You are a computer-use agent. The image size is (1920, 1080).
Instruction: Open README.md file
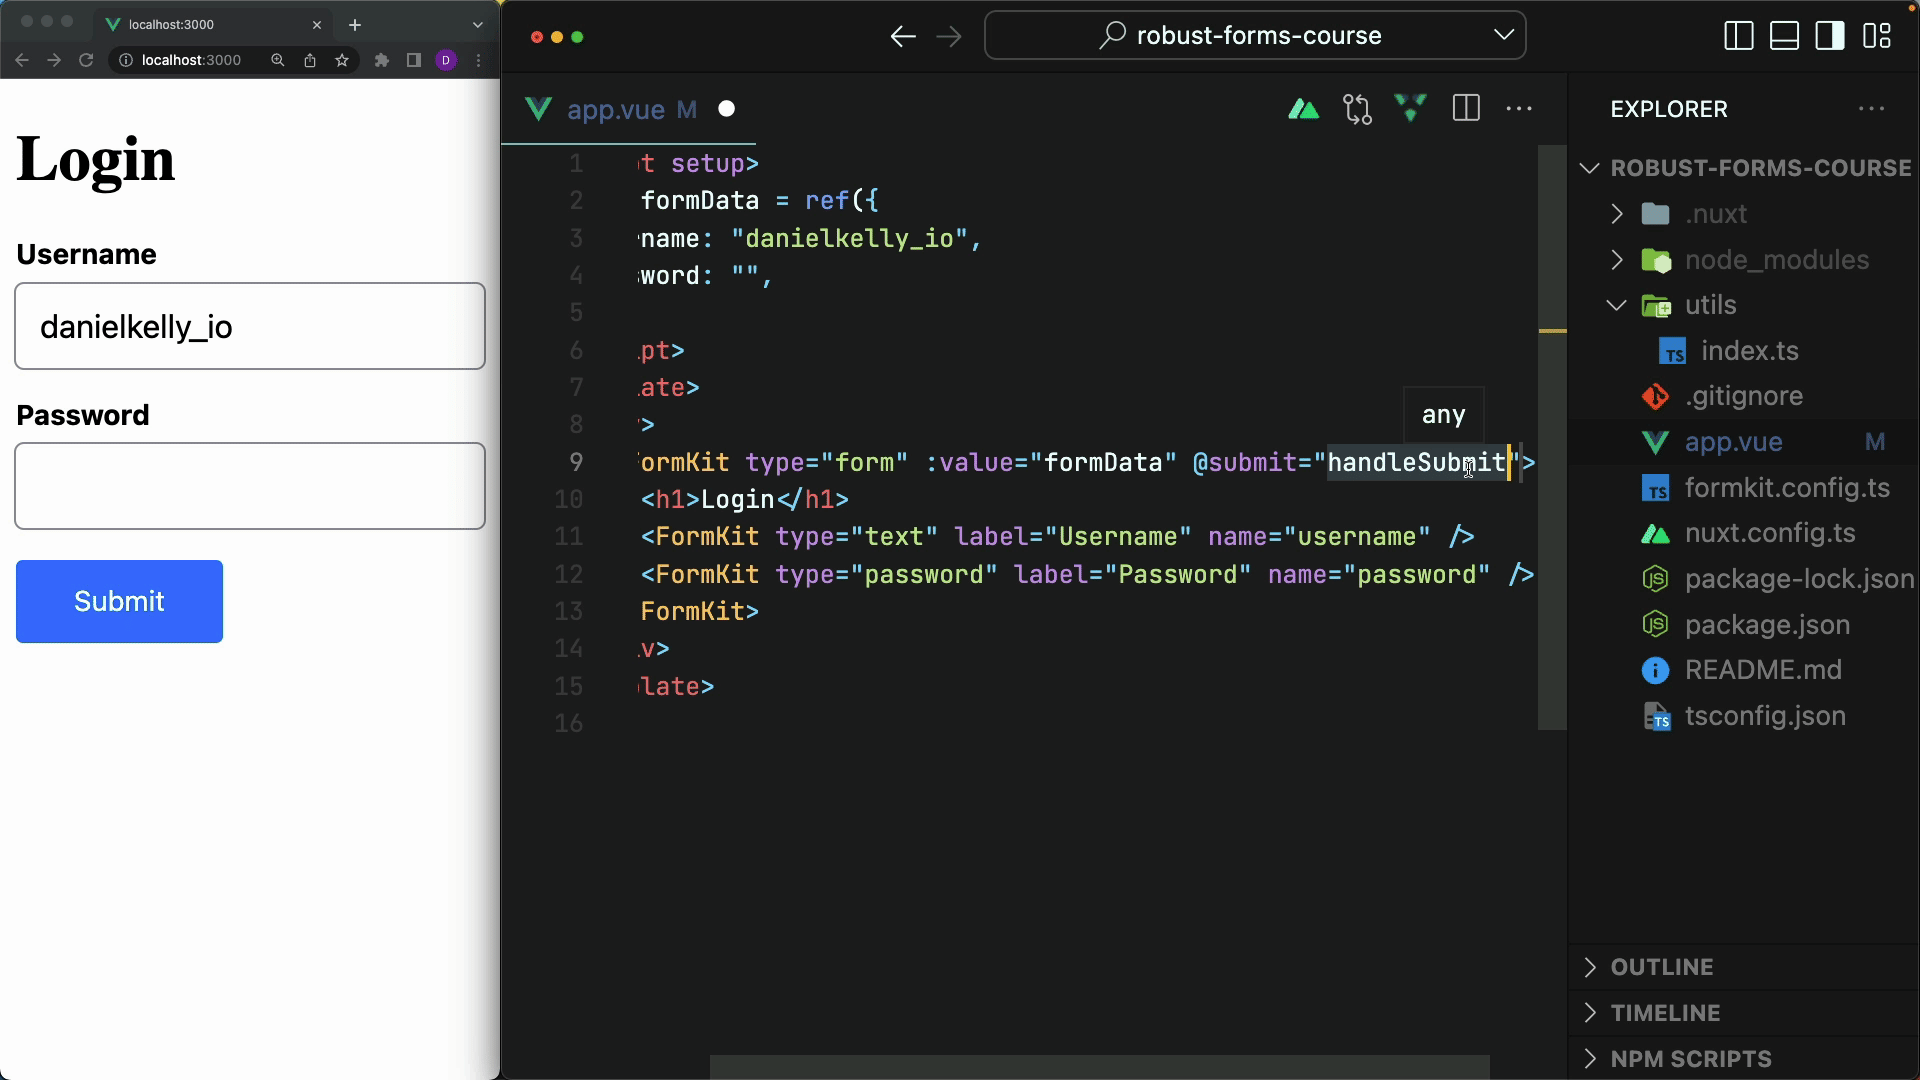pyautogui.click(x=1744, y=670)
